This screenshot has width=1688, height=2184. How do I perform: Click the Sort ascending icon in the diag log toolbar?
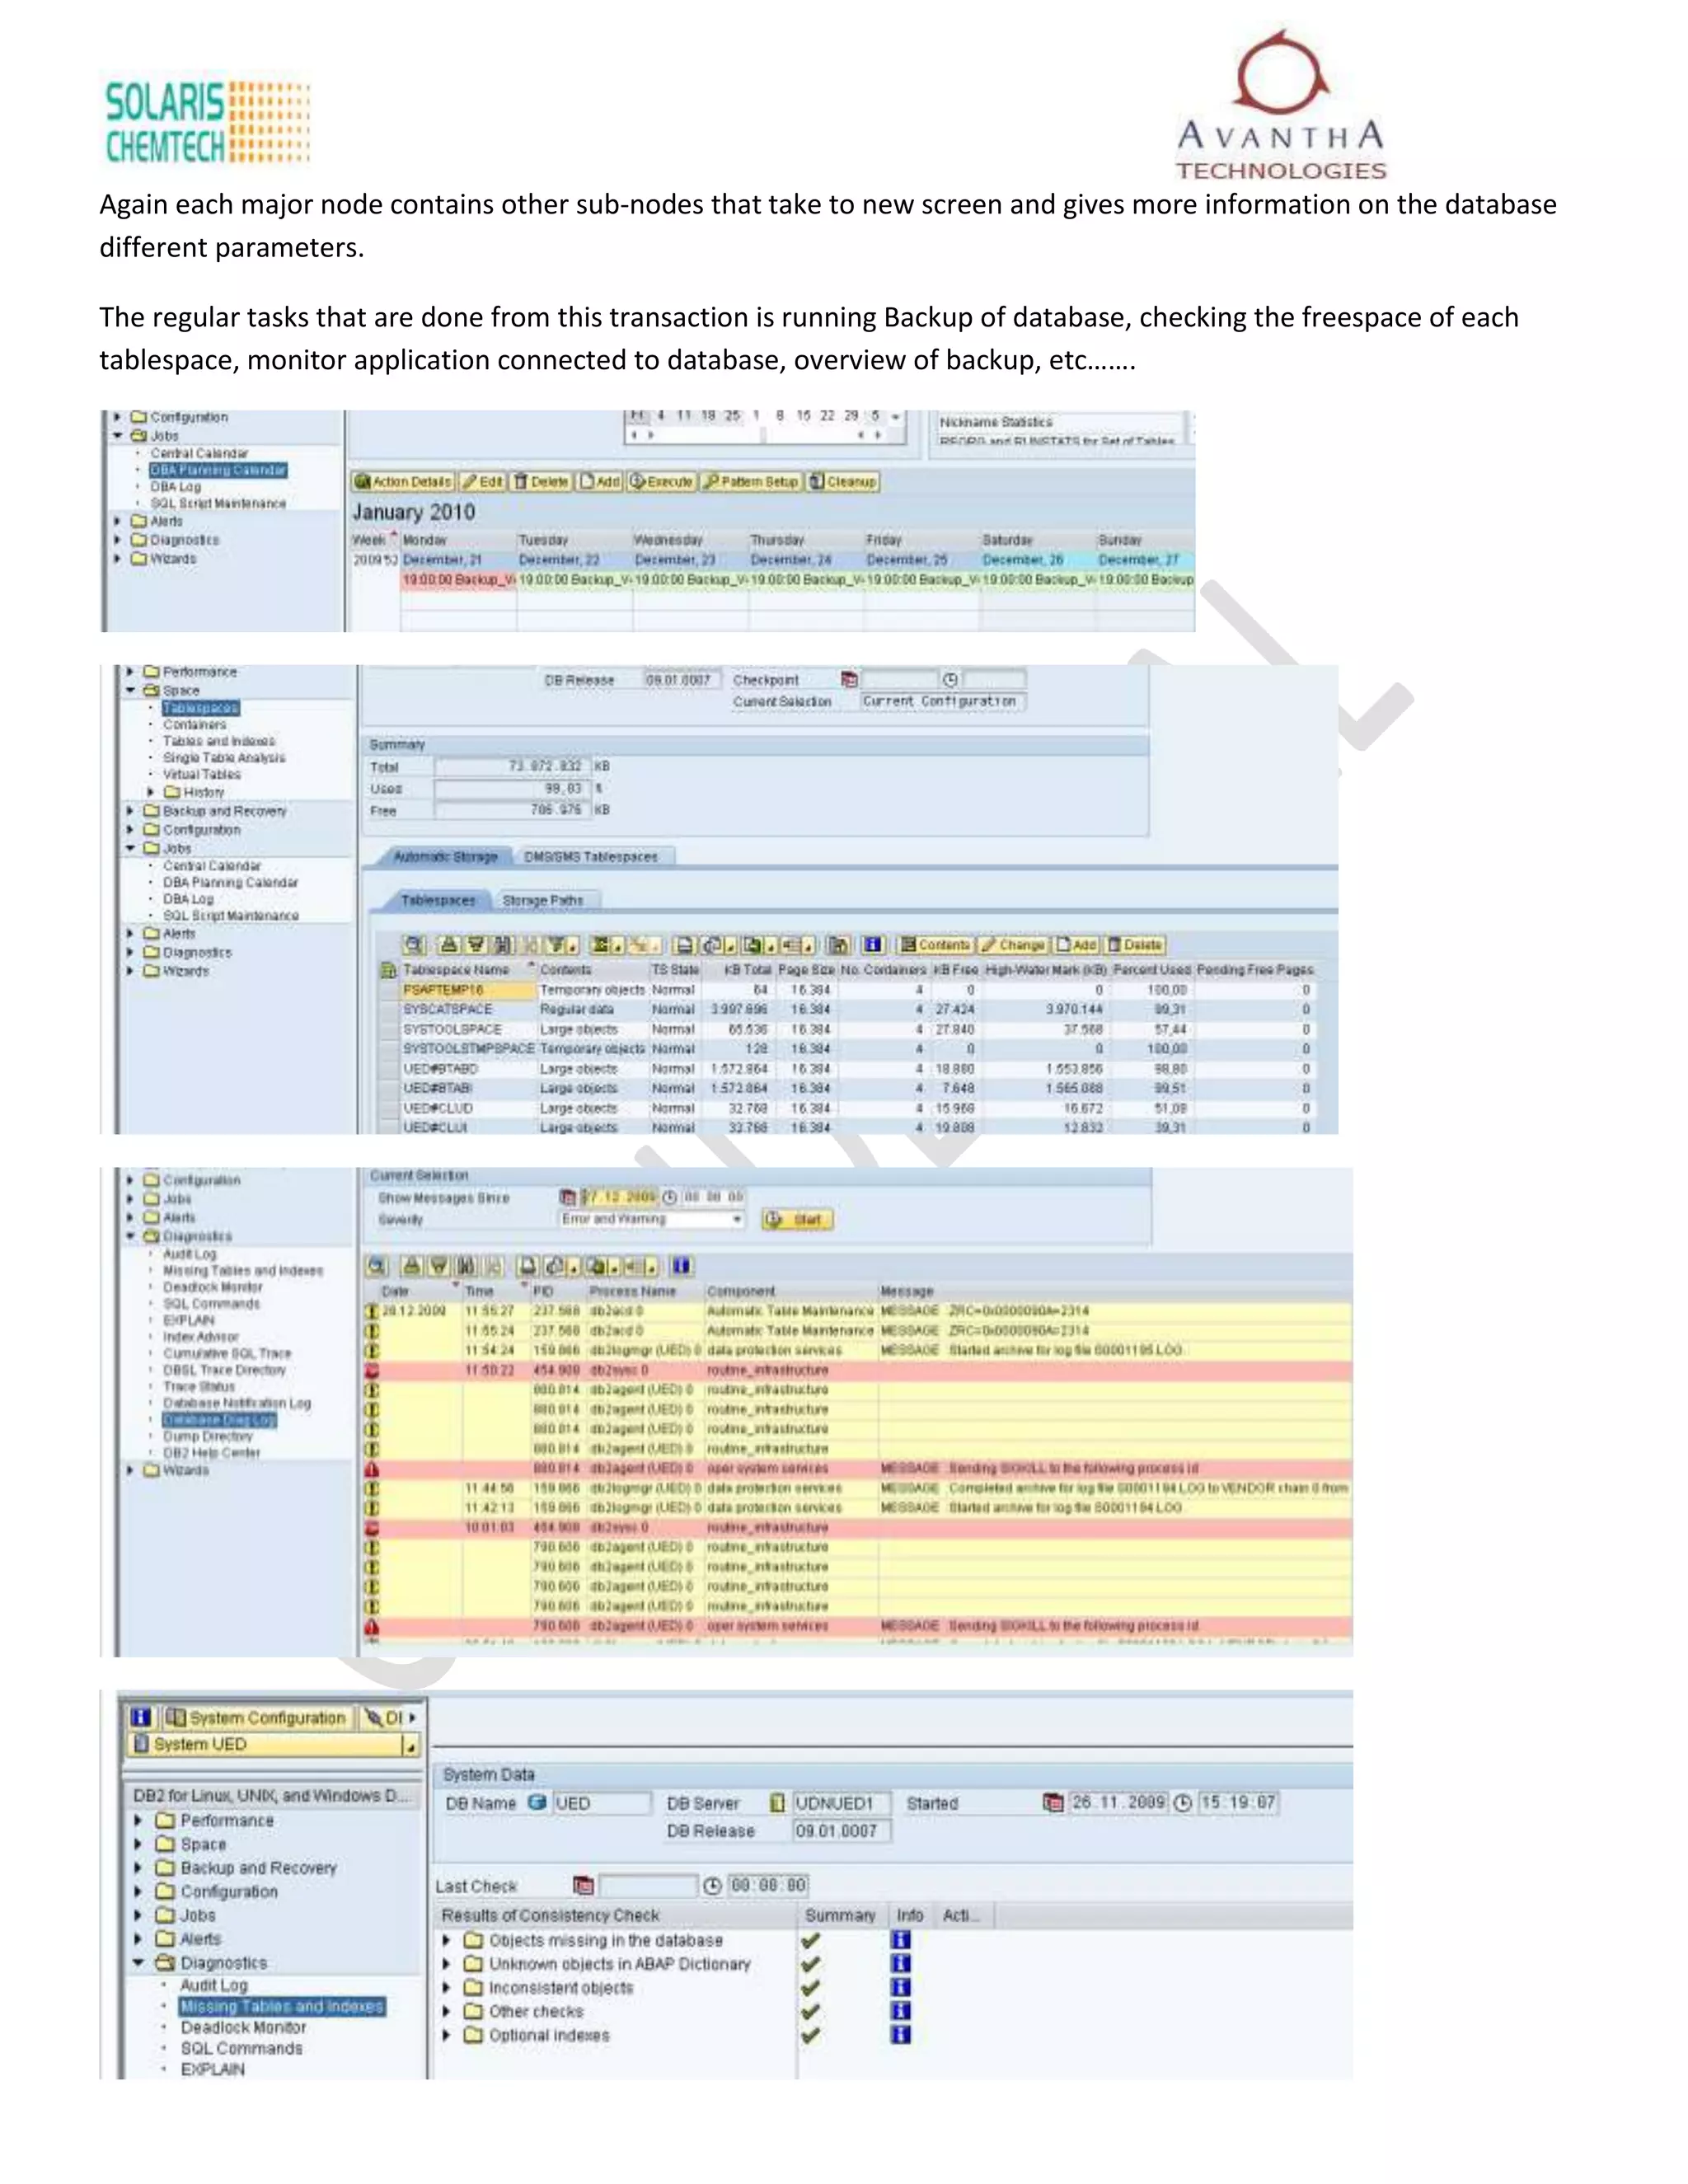[412, 1266]
